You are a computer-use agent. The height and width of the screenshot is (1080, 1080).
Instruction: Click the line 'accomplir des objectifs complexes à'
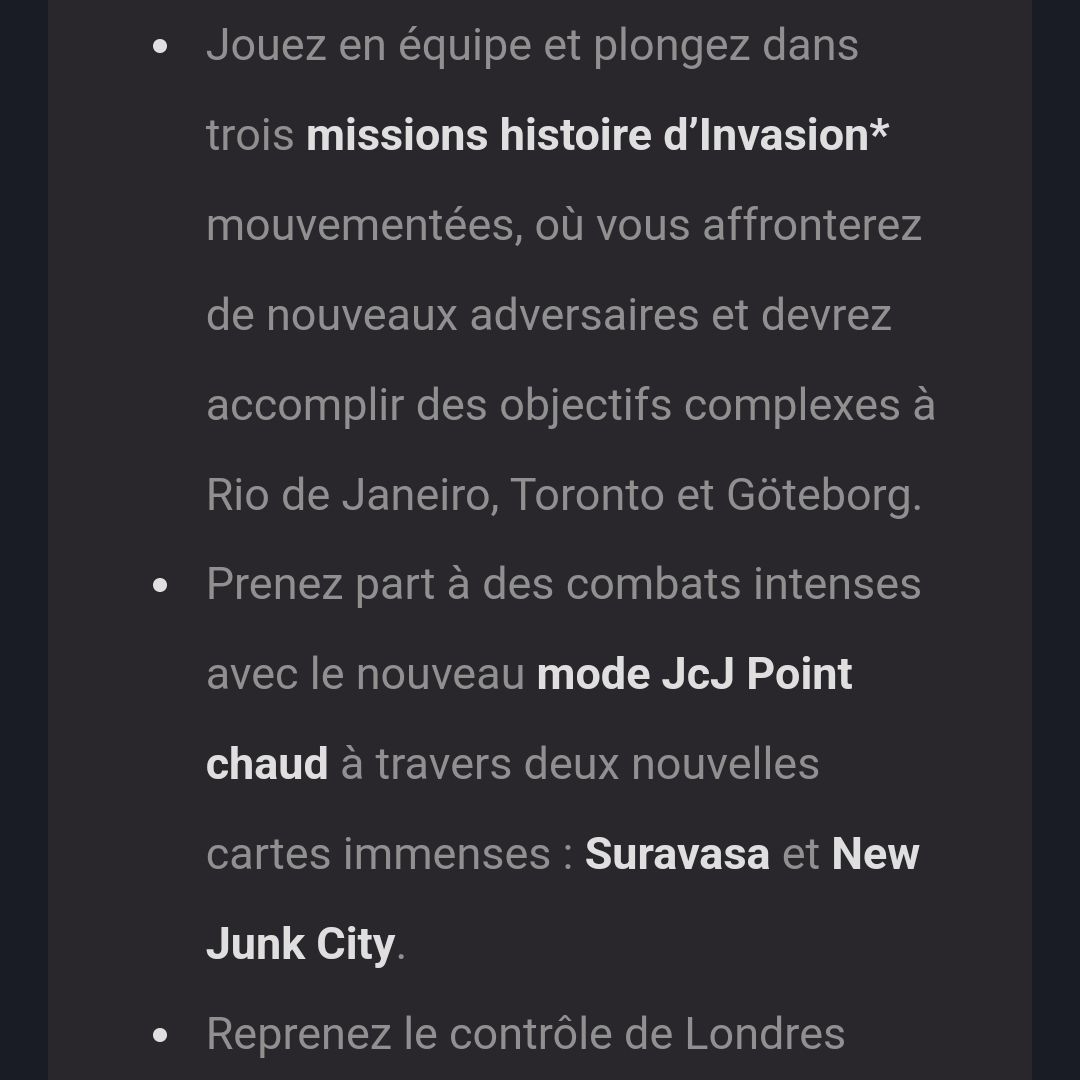(x=571, y=405)
